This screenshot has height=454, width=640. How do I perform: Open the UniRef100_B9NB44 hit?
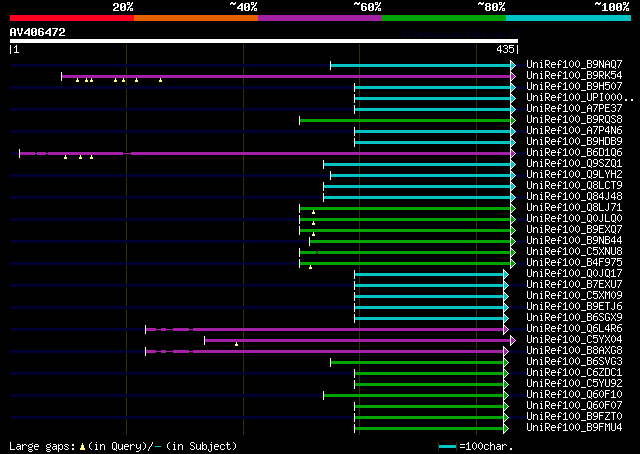pyautogui.click(x=574, y=241)
